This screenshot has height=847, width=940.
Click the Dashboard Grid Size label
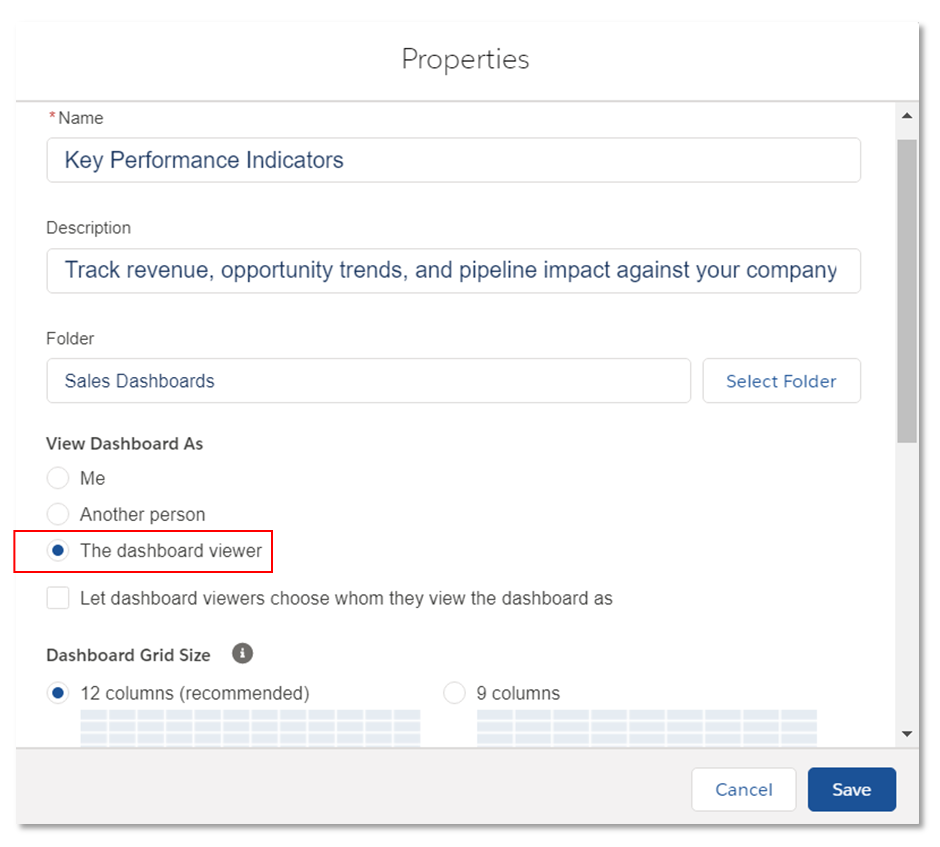click(x=128, y=655)
